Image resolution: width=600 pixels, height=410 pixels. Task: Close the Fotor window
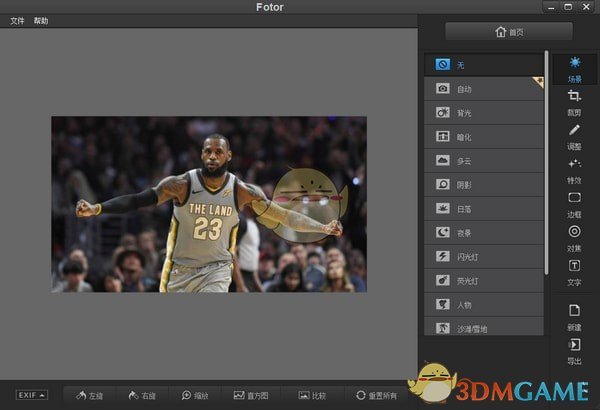(x=586, y=7)
